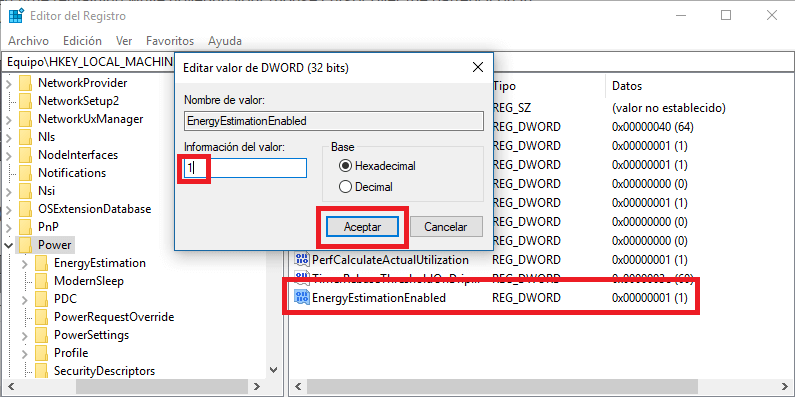Open the Archivo menu

pos(28,41)
